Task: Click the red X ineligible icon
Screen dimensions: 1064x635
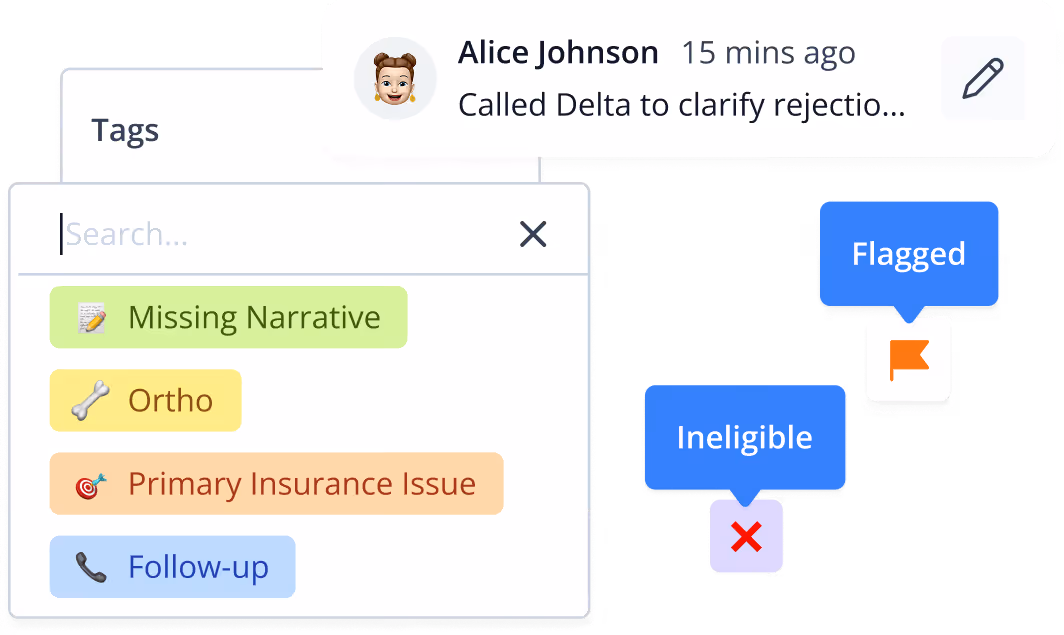Action: (x=745, y=537)
